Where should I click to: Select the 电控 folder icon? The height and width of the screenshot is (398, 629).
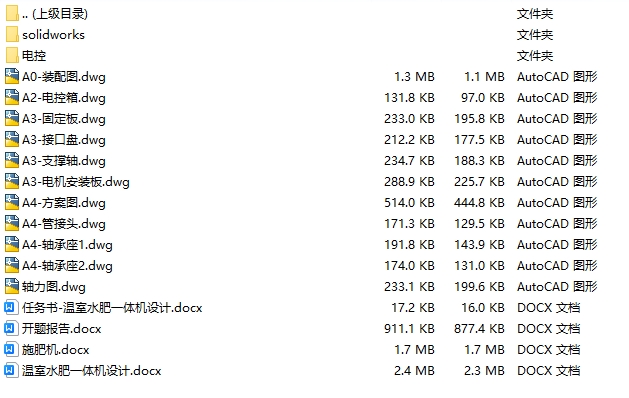[12, 55]
